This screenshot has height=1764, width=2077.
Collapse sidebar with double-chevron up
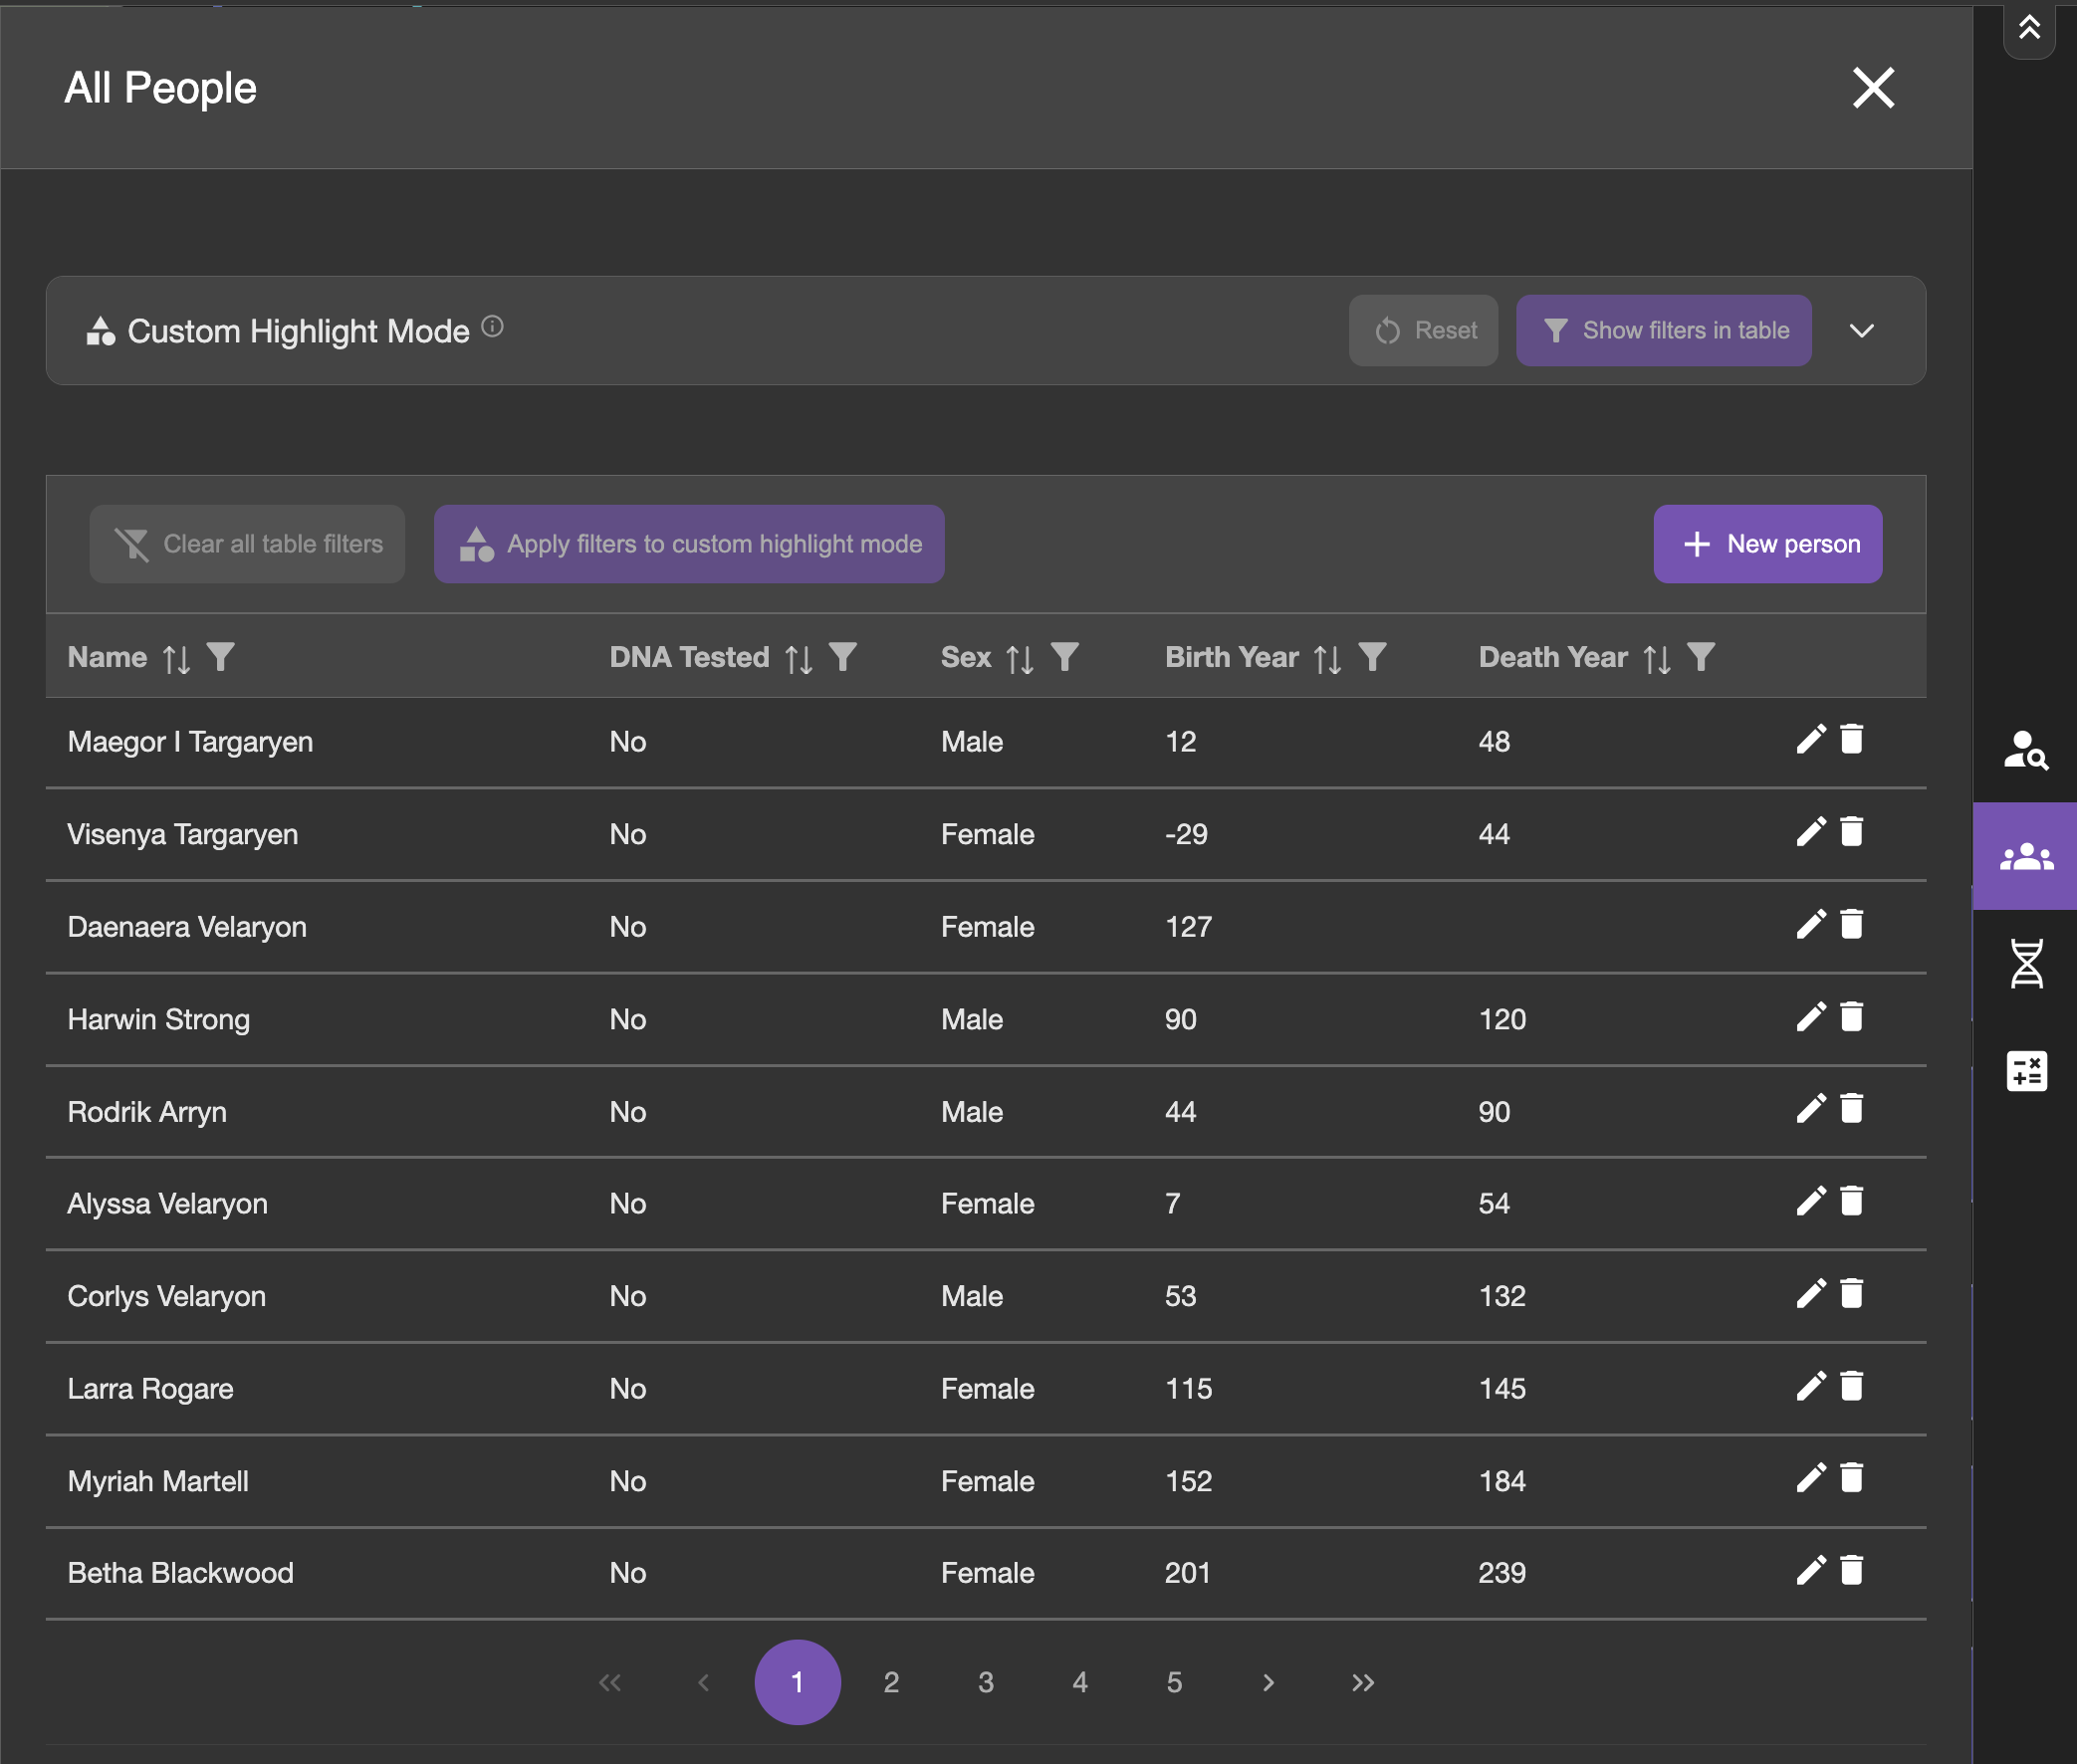(2028, 28)
